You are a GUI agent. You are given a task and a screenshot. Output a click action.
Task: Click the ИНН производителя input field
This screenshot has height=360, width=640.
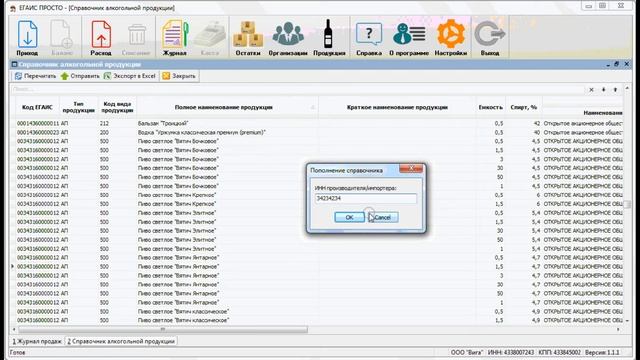click(366, 198)
